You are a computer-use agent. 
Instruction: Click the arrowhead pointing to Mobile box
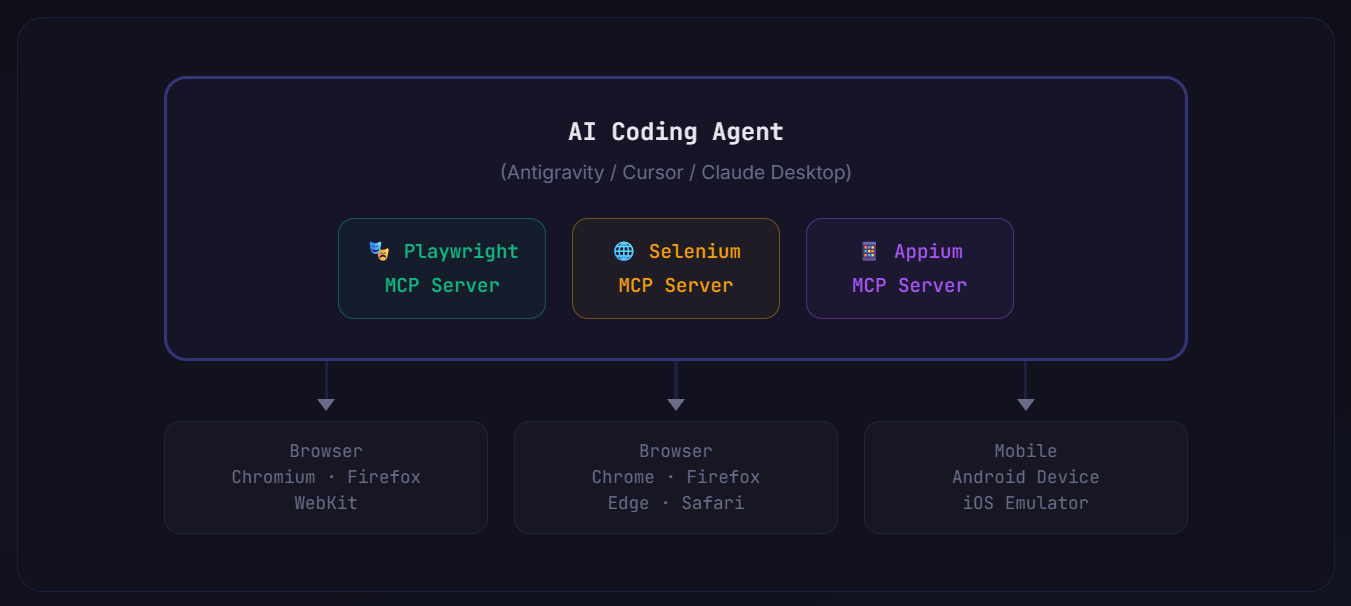pyautogui.click(x=1025, y=404)
